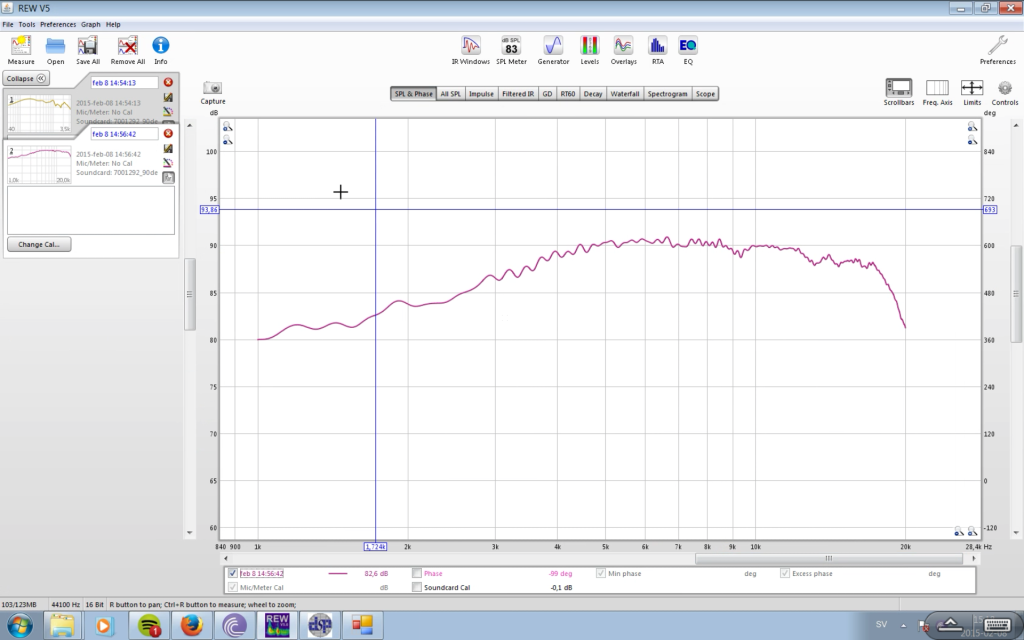Click the measurement name field 14:56:42
The width and height of the screenshot is (1024, 640).
pyautogui.click(x=124, y=134)
